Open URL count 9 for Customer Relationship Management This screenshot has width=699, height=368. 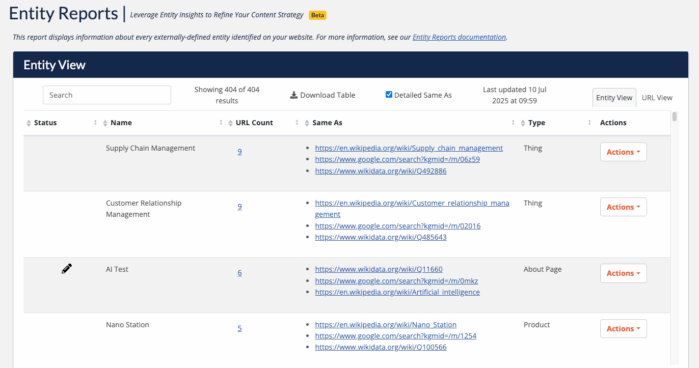click(x=239, y=207)
